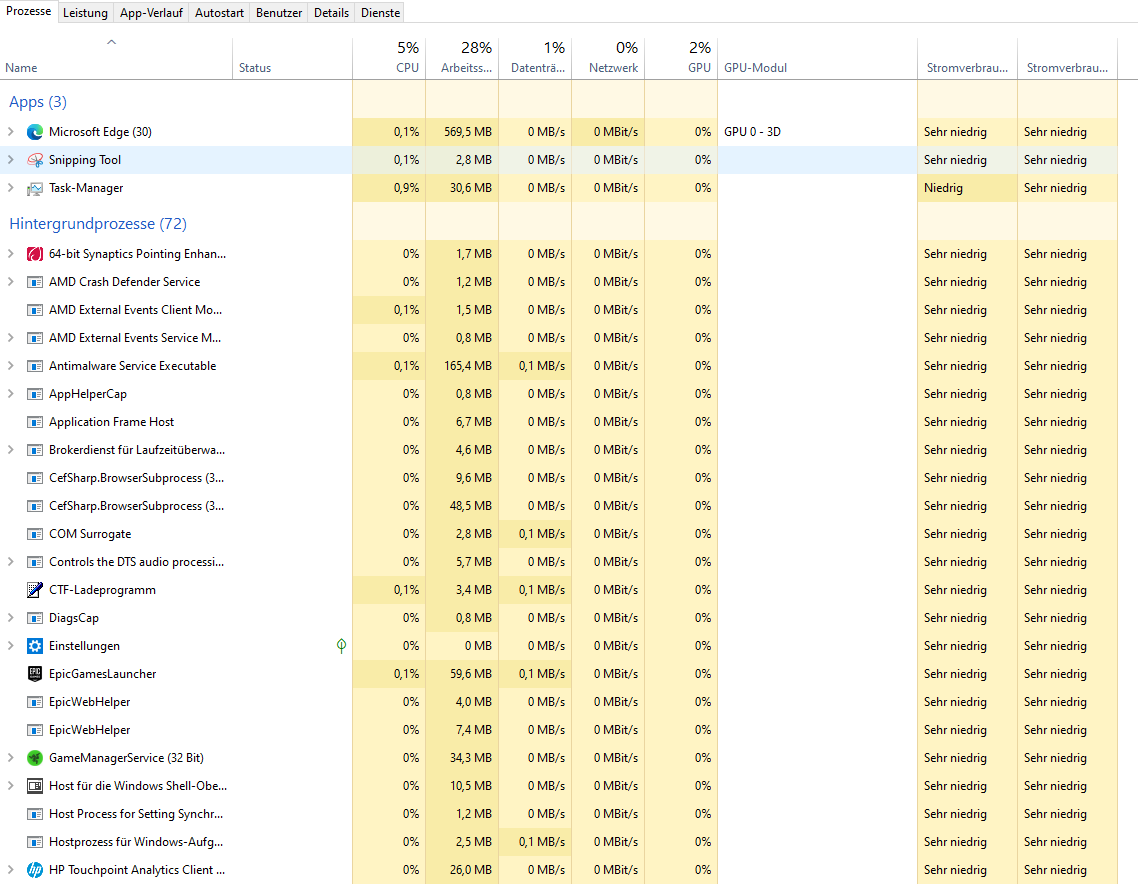Image resolution: width=1138 pixels, height=884 pixels.
Task: Click the Task-Manager process icon
Action: 35,188
